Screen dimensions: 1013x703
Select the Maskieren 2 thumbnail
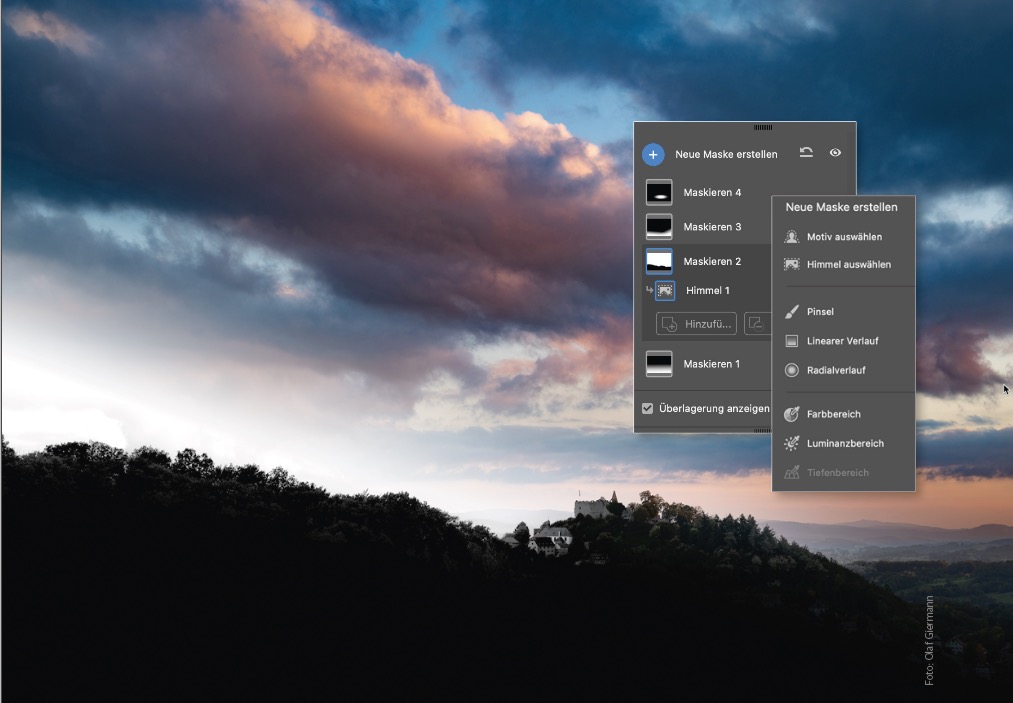[659, 262]
